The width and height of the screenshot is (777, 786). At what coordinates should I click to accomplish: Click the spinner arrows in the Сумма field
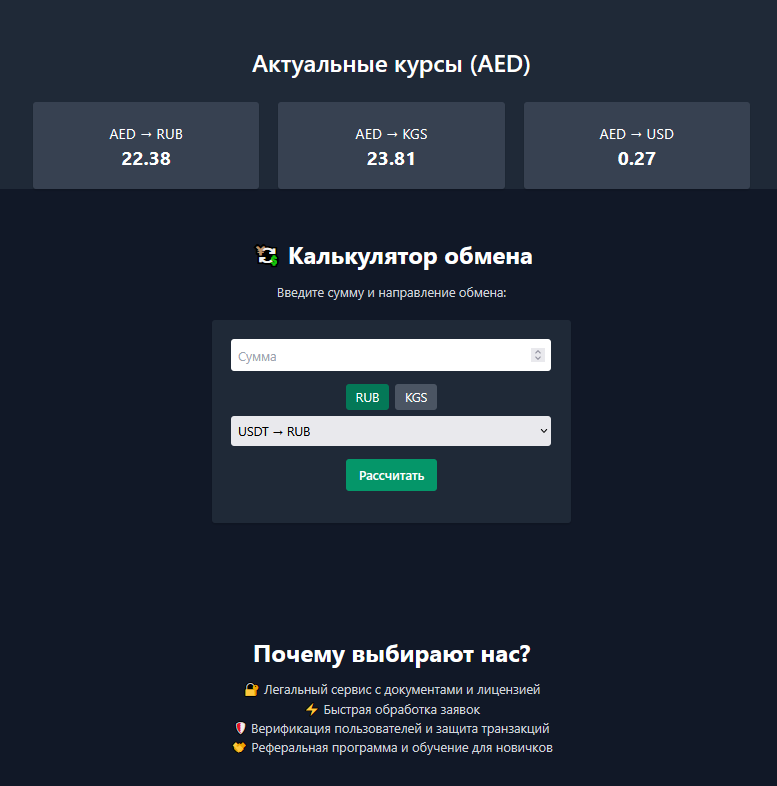(538, 355)
